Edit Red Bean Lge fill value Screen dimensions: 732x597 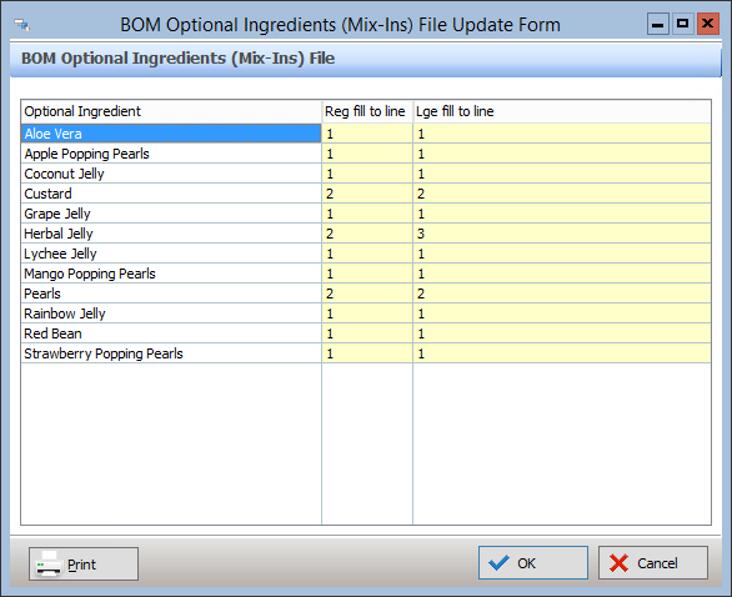point(560,333)
